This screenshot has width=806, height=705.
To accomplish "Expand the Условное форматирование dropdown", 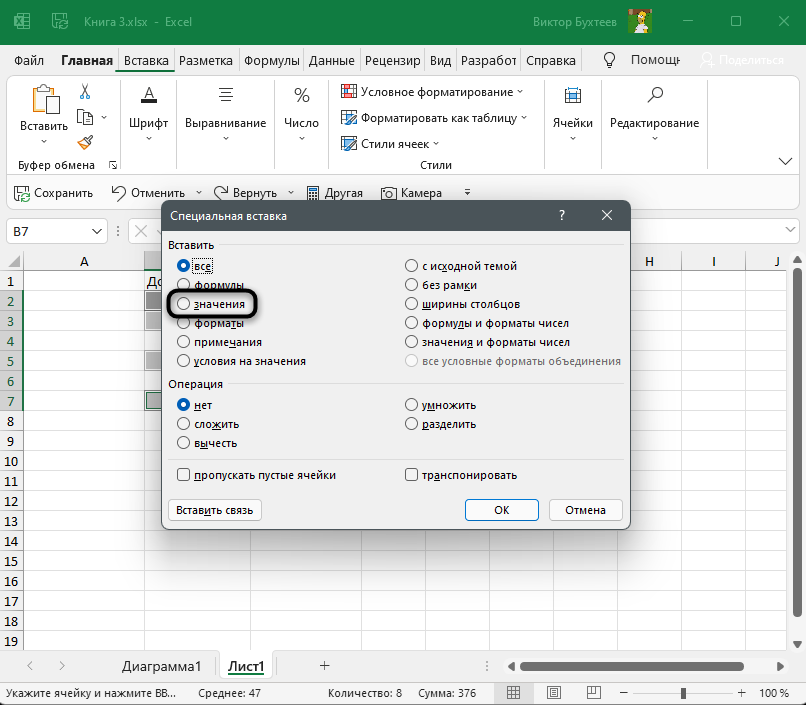I will 521,92.
